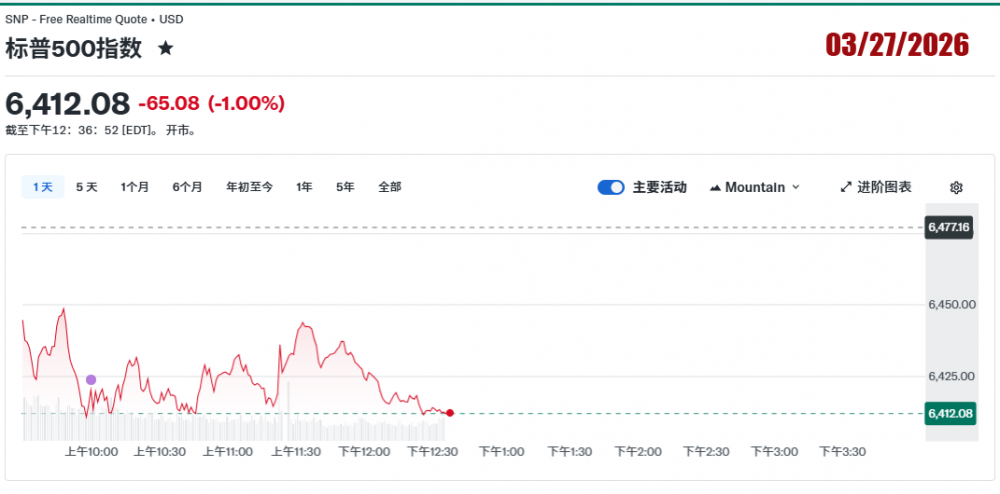Select 年初至今 year-to-date range

point(249,187)
